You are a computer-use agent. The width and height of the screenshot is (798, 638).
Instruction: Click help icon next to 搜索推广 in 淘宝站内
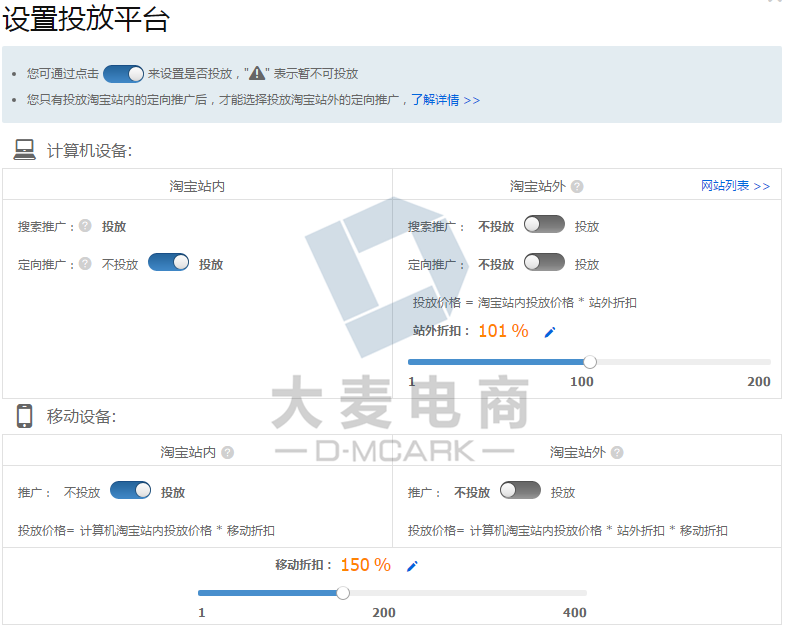(x=85, y=226)
